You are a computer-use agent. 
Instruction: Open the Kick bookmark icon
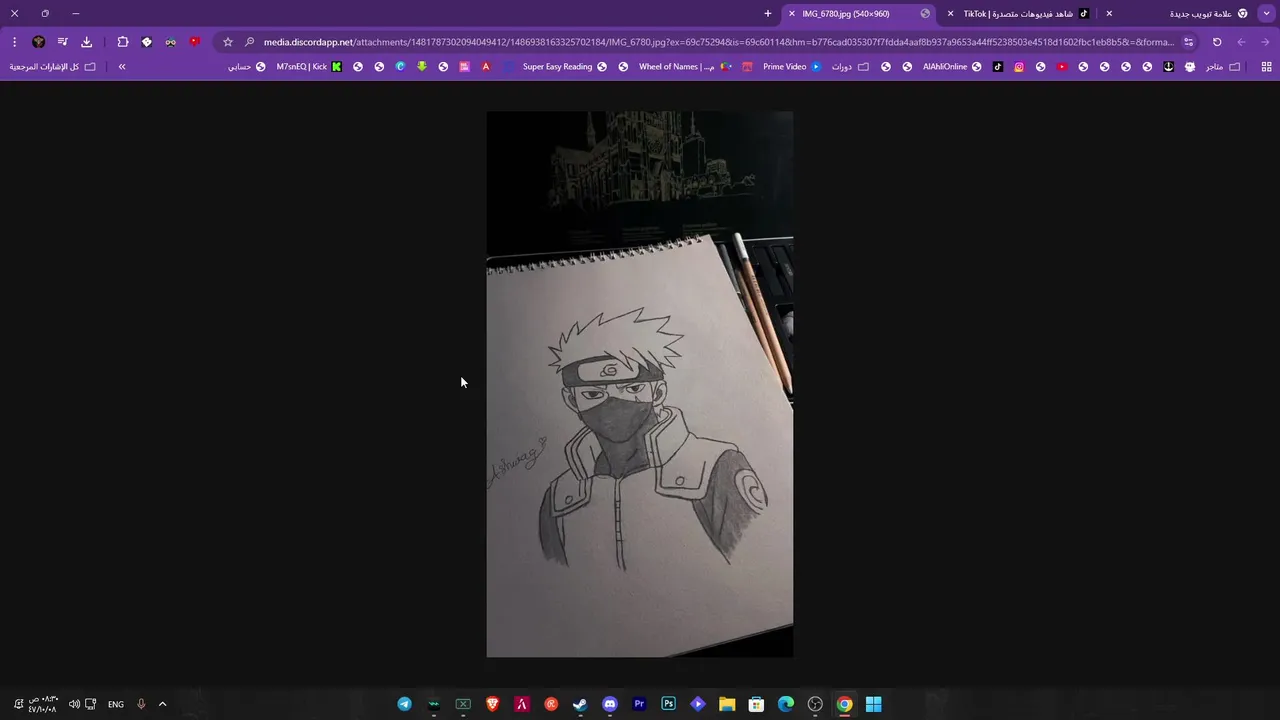pos(337,67)
